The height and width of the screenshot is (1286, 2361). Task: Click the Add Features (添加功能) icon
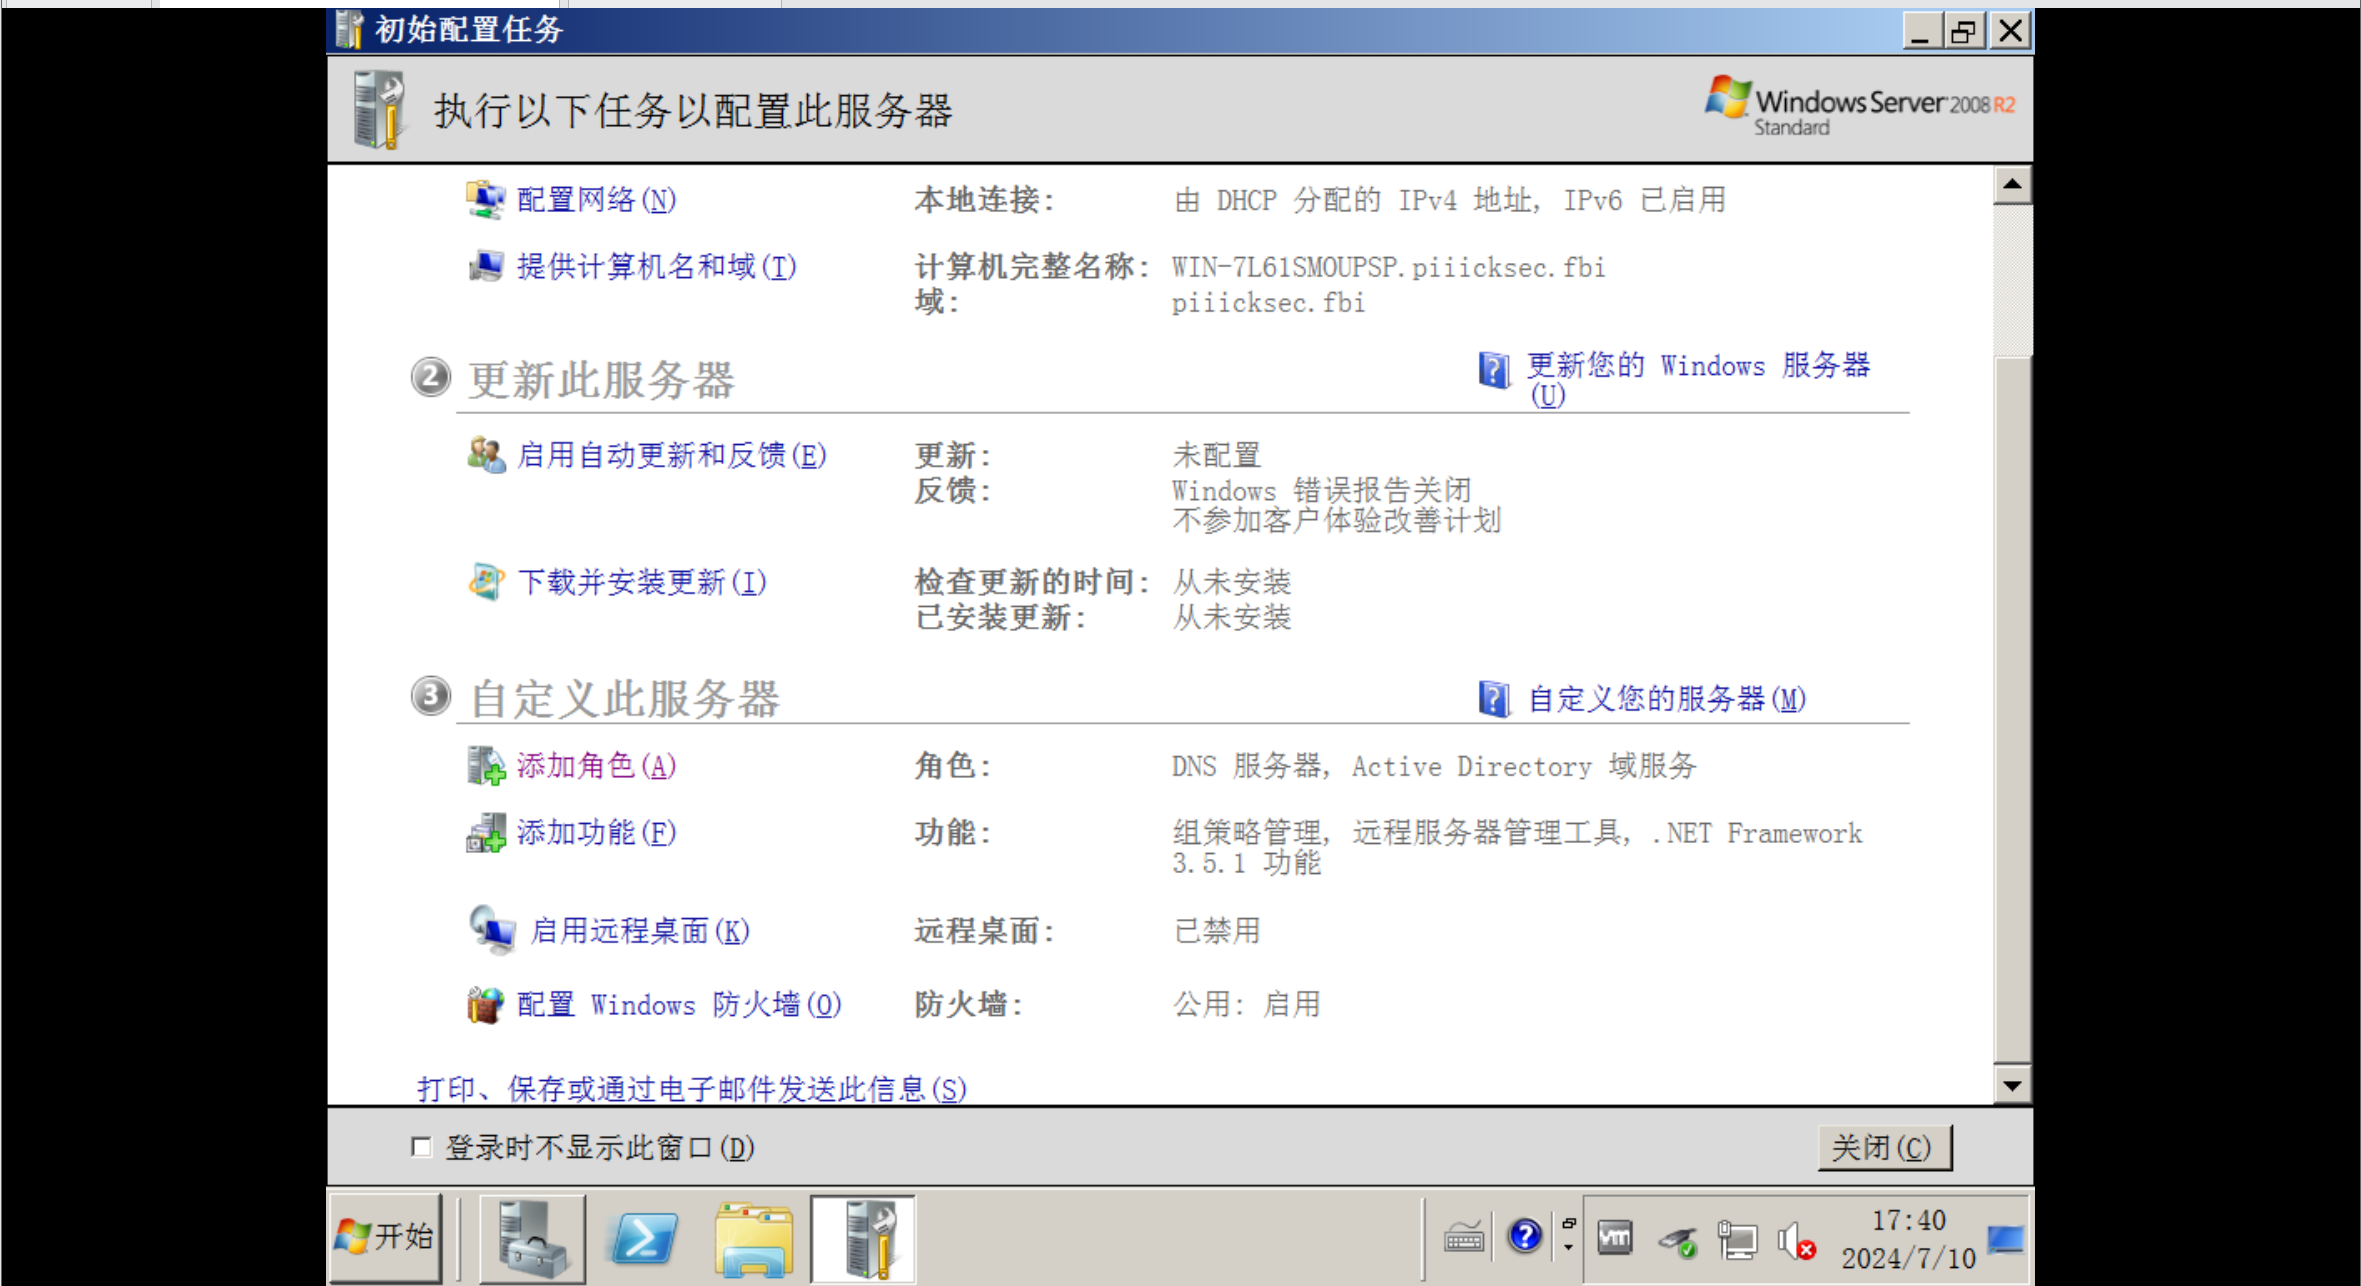[x=486, y=832]
